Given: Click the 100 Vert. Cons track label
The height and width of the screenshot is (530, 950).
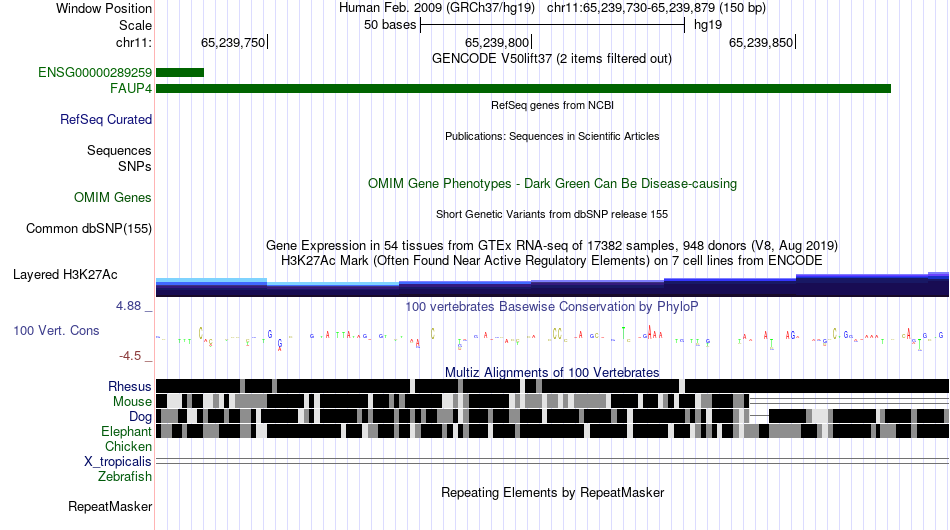Looking at the screenshot, I should (x=56, y=330).
